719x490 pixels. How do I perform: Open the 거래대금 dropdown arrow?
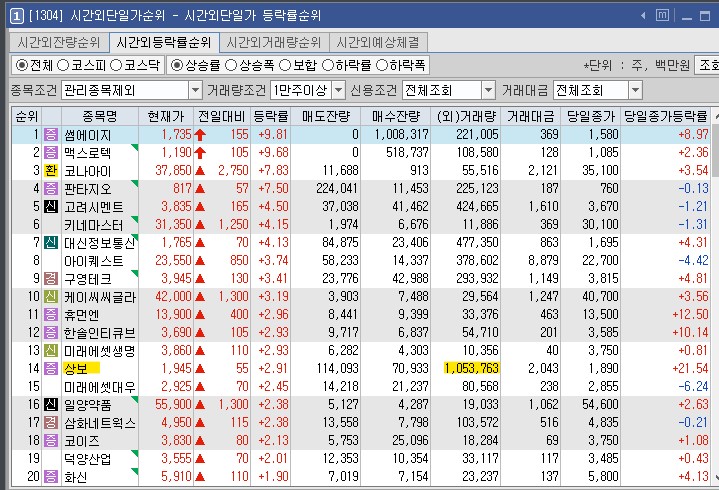(x=635, y=90)
